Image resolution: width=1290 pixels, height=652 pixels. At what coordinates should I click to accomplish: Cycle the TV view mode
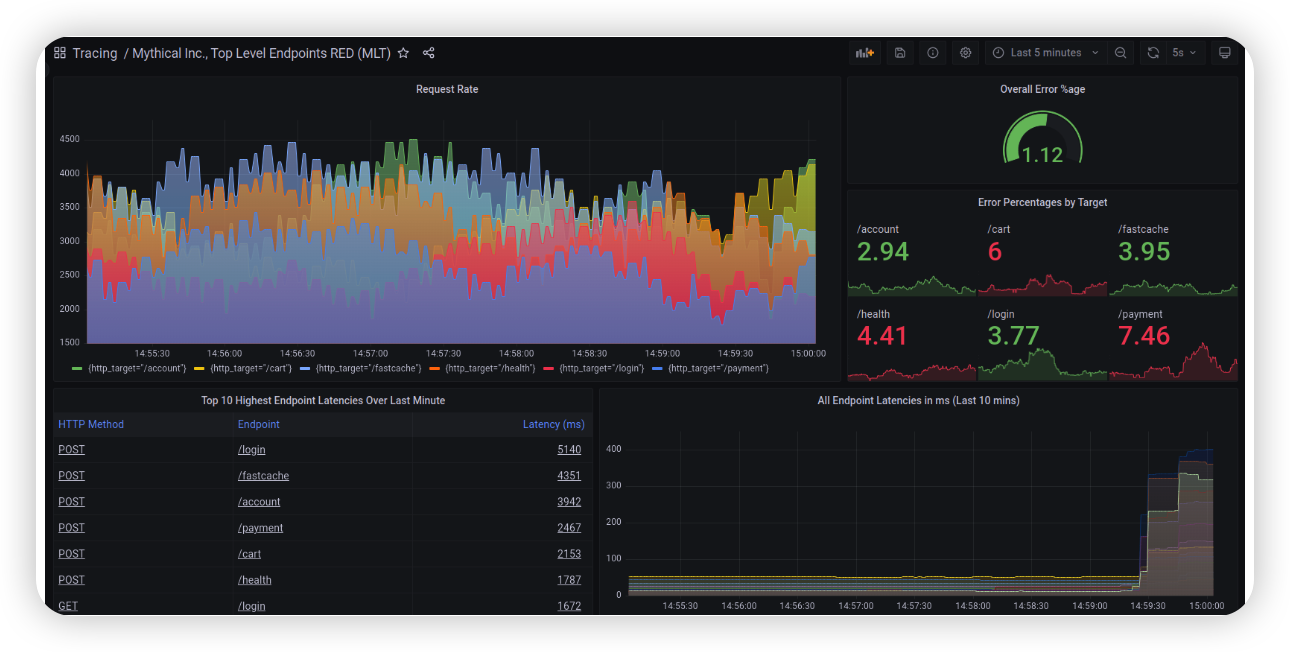[1225, 53]
